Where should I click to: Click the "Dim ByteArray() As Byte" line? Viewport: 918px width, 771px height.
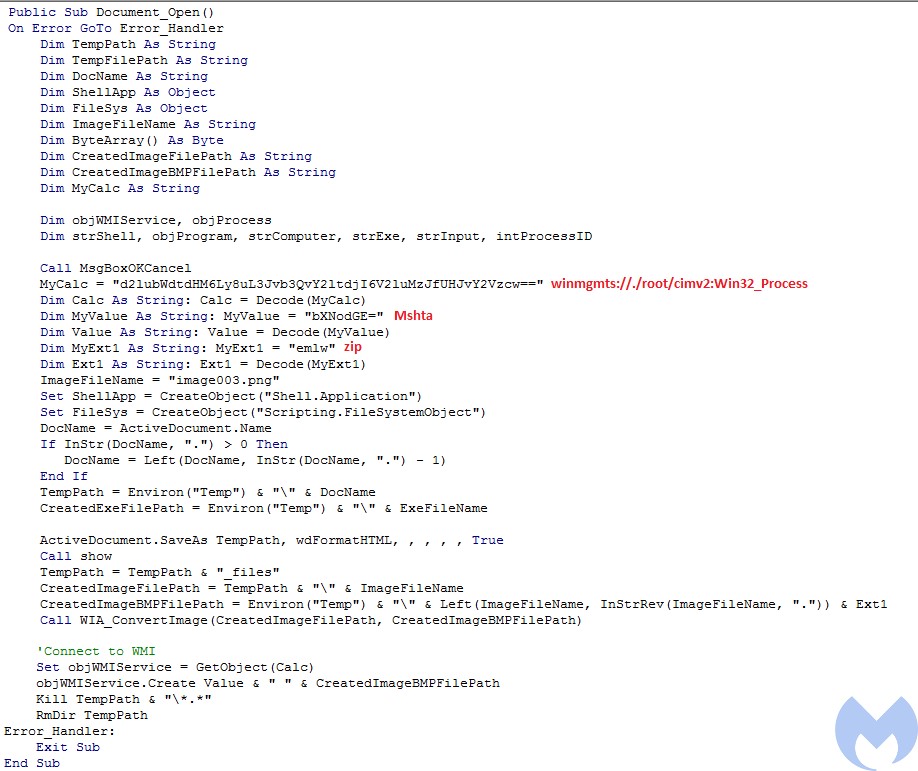pyautogui.click(x=132, y=140)
